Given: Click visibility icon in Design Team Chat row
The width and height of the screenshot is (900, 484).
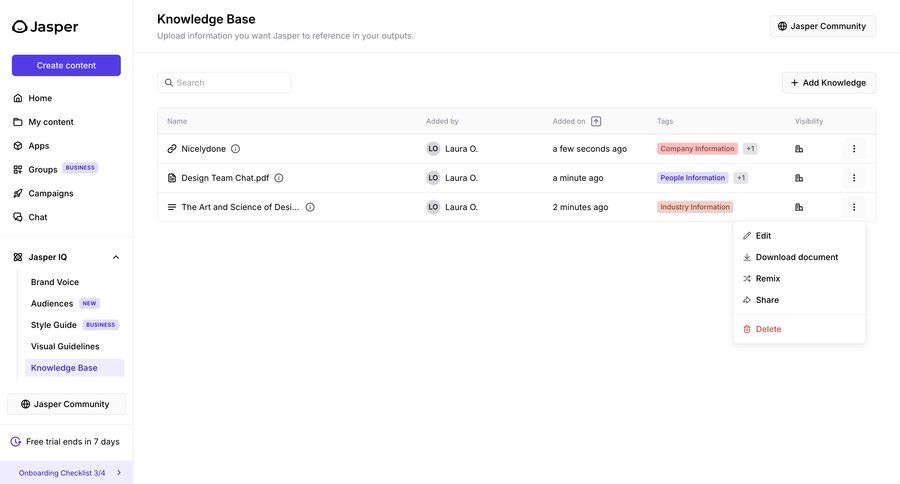Looking at the screenshot, I should [x=798, y=178].
